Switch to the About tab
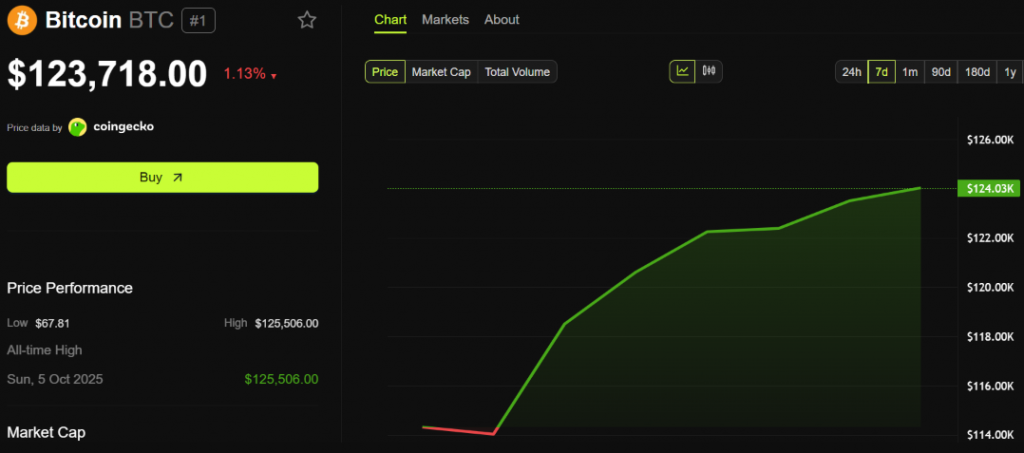 point(501,20)
